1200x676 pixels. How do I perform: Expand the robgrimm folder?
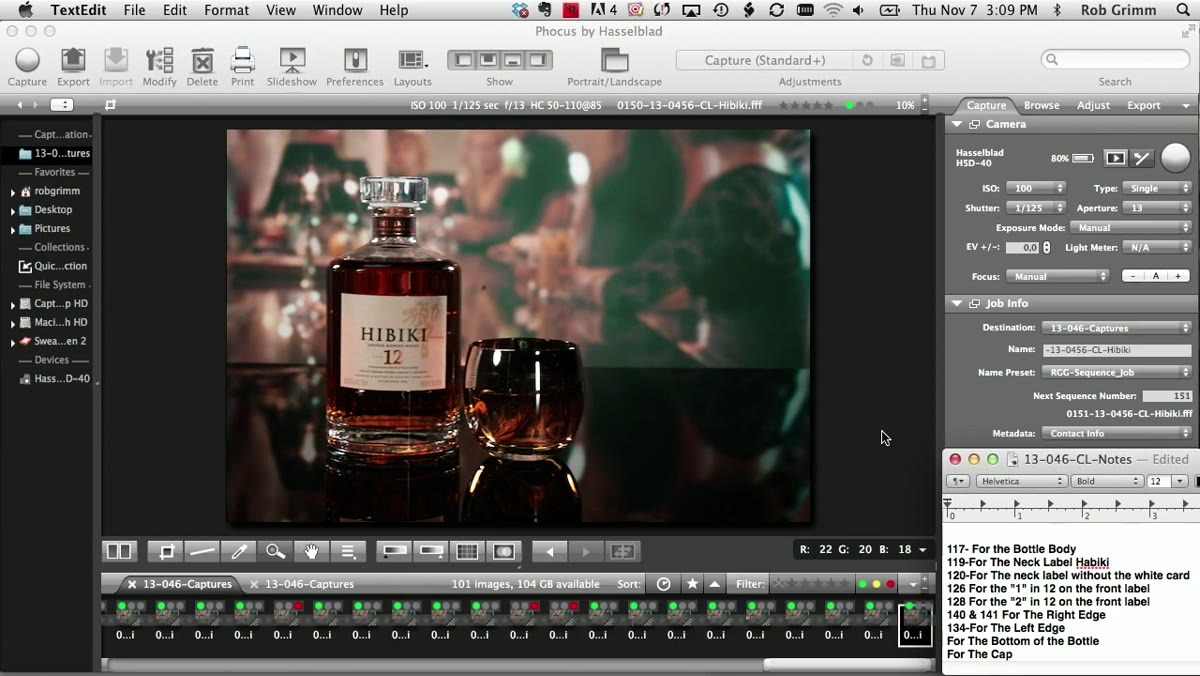tap(12, 192)
